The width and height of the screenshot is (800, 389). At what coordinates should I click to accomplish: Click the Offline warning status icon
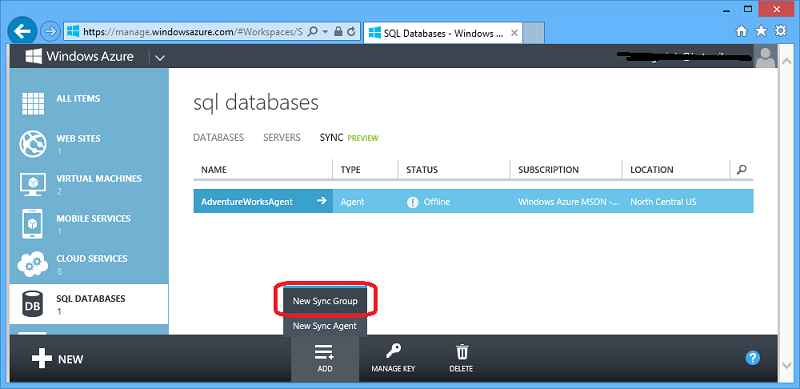point(412,202)
